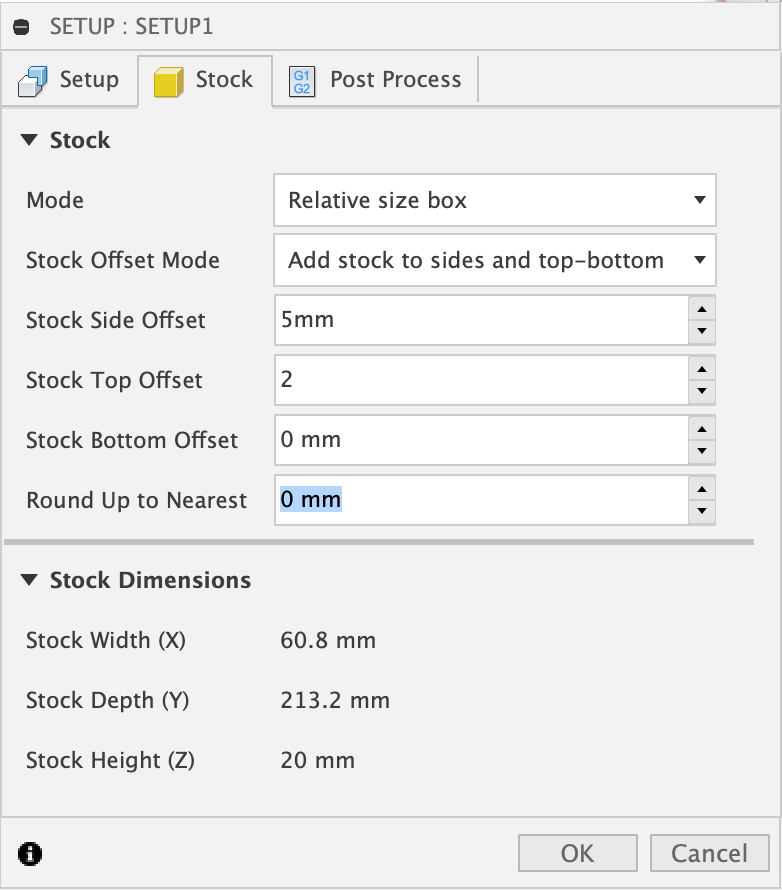Open the Post Process tab
The width and height of the screenshot is (782, 890).
tap(376, 80)
